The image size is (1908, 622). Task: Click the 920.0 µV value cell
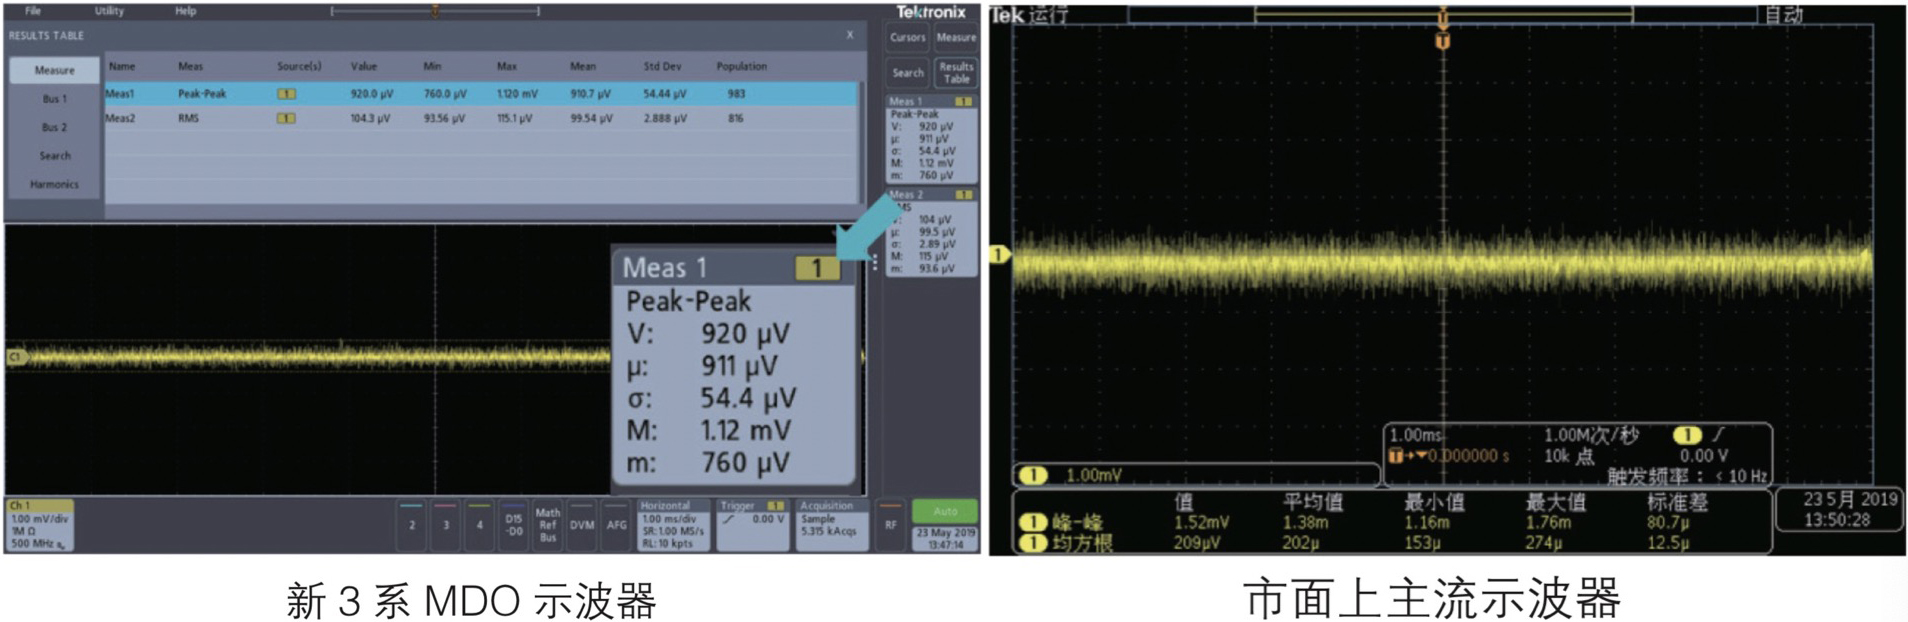click(x=371, y=94)
